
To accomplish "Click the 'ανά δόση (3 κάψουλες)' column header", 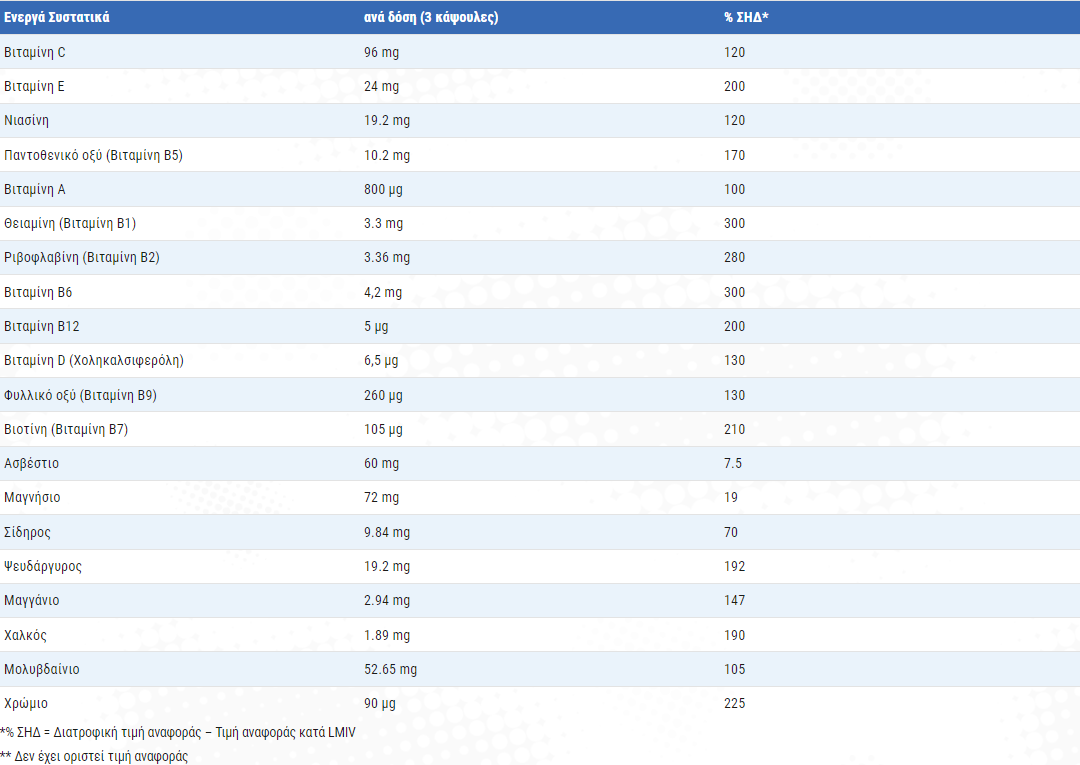I will [431, 17].
